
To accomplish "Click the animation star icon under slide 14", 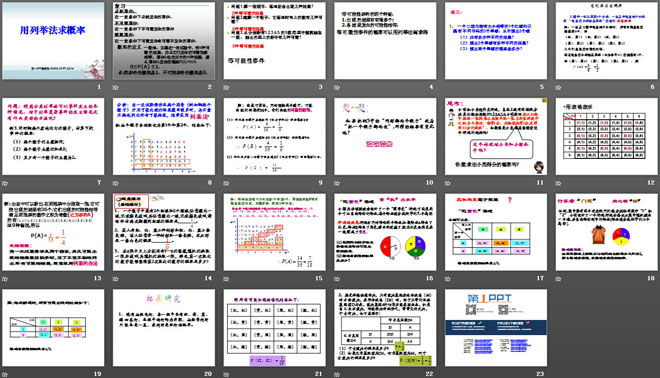I will point(115,279).
